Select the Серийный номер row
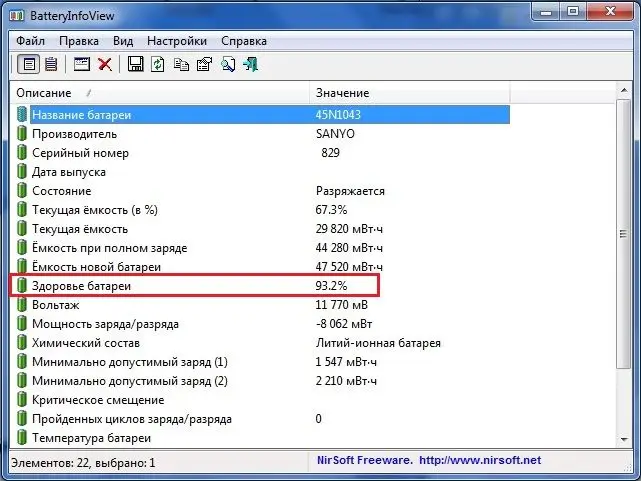The height and width of the screenshot is (481, 641). coord(262,153)
